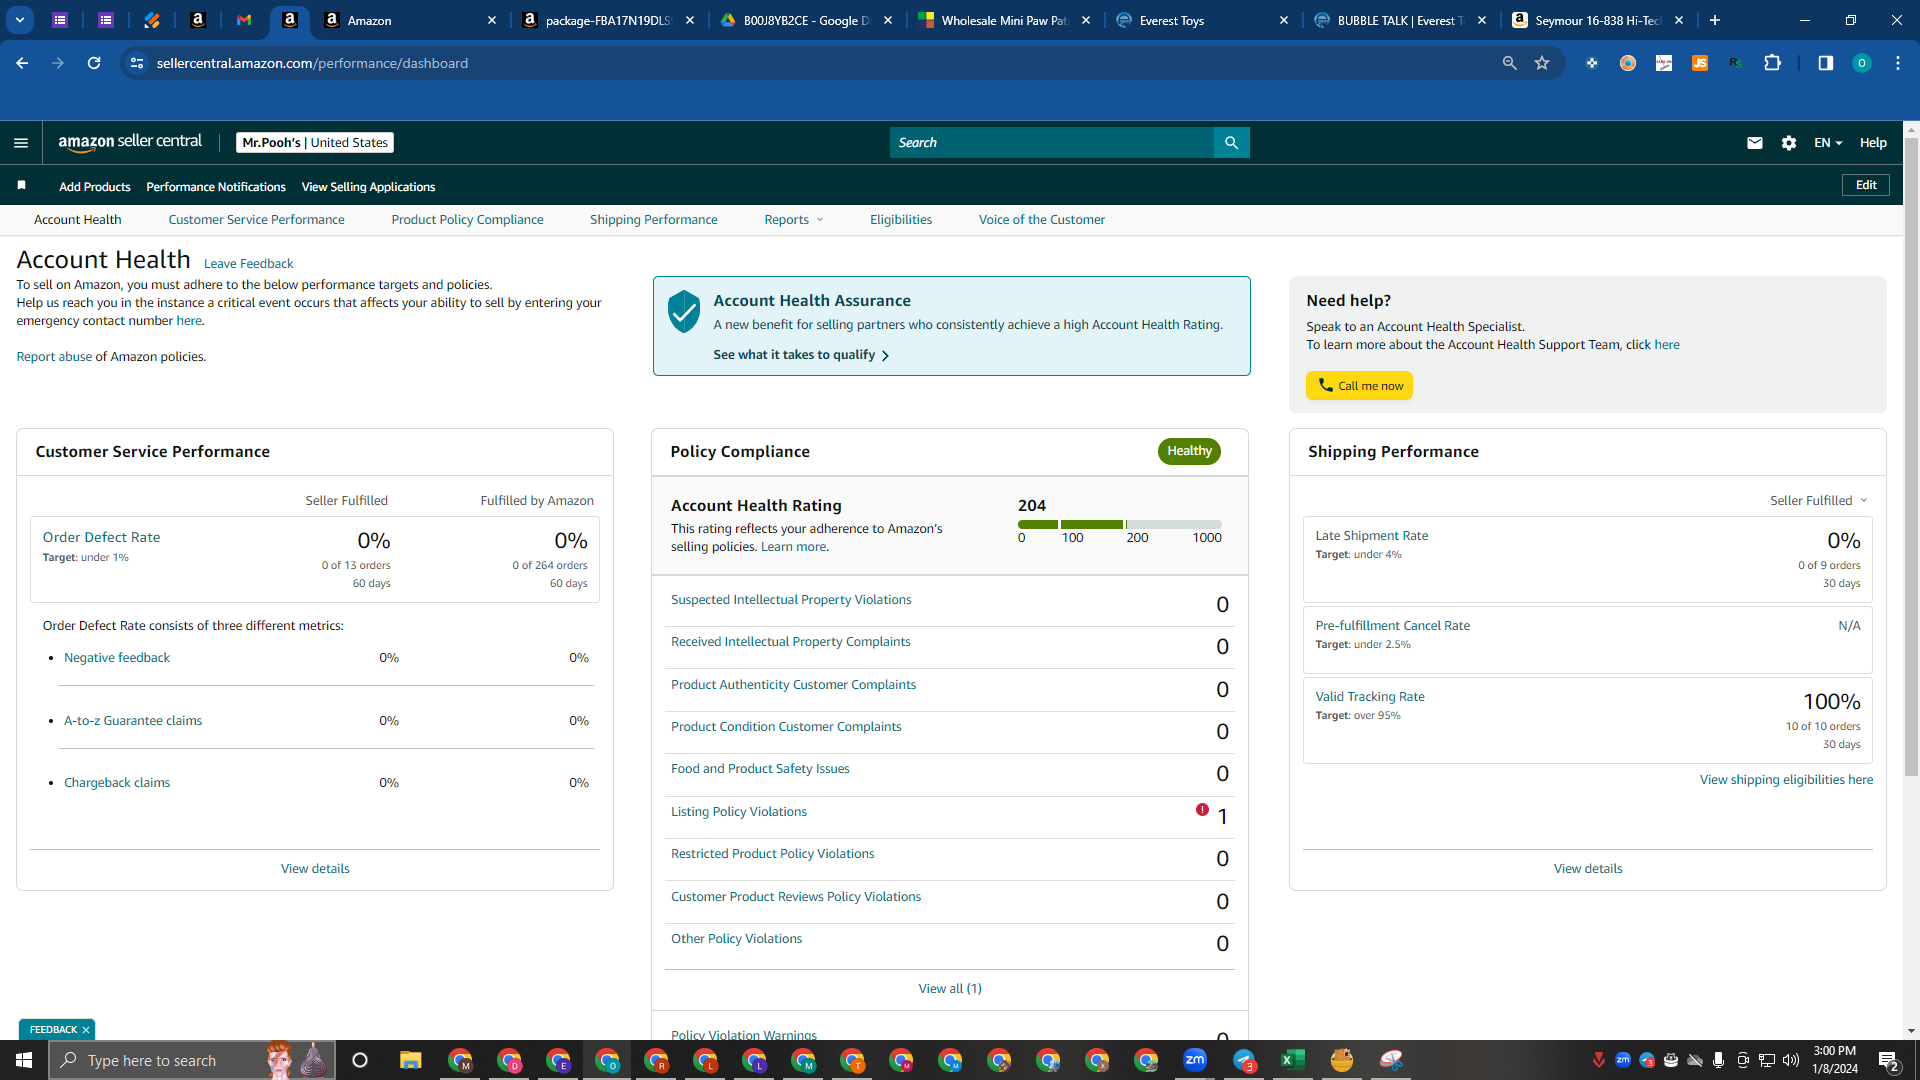
Task: Click View all (1) policy link
Action: pos(950,989)
